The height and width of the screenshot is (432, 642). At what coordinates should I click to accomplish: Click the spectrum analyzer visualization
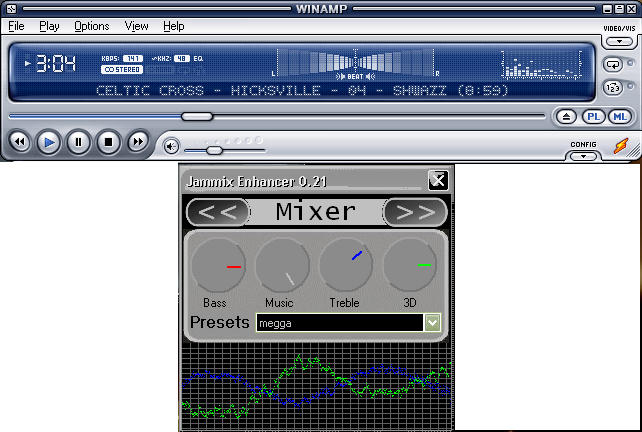tap(541, 65)
